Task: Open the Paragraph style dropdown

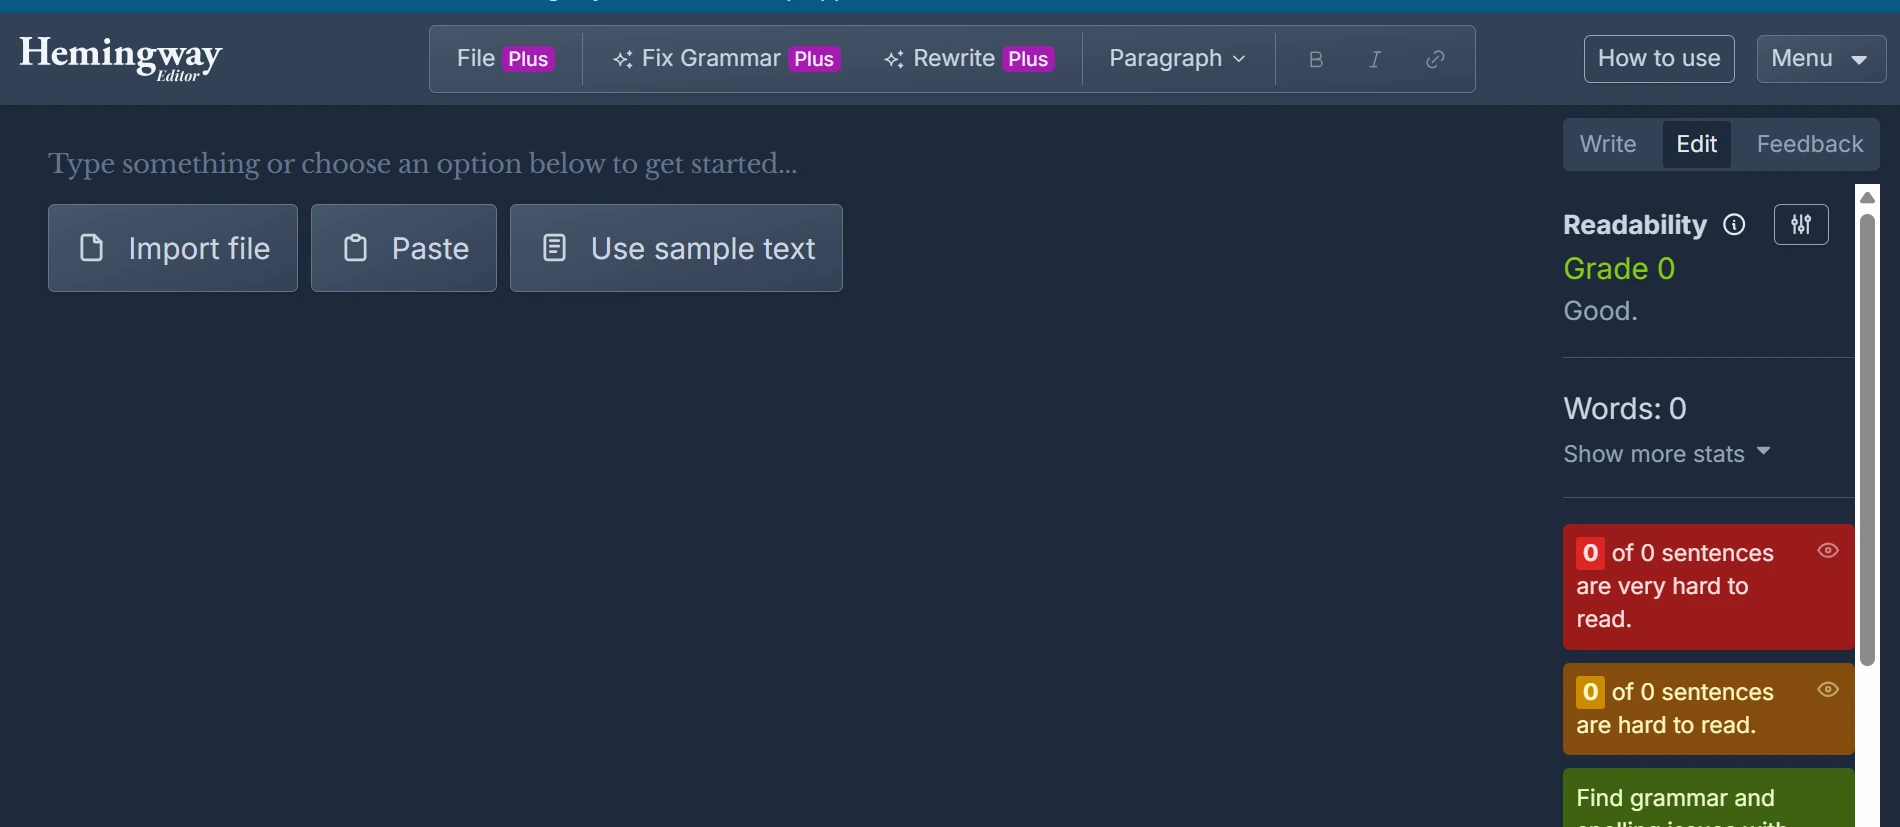Action: pos(1176,59)
